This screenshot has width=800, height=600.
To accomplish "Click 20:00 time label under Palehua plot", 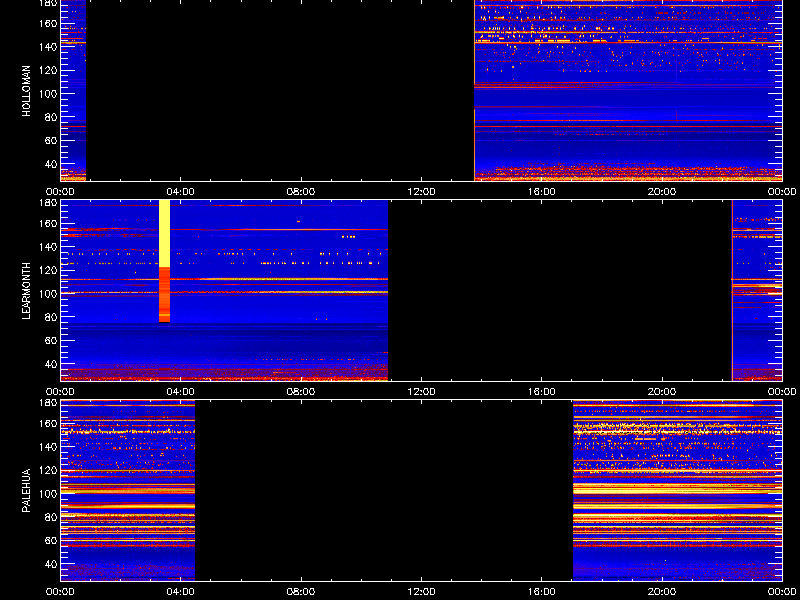I will 662,592.
